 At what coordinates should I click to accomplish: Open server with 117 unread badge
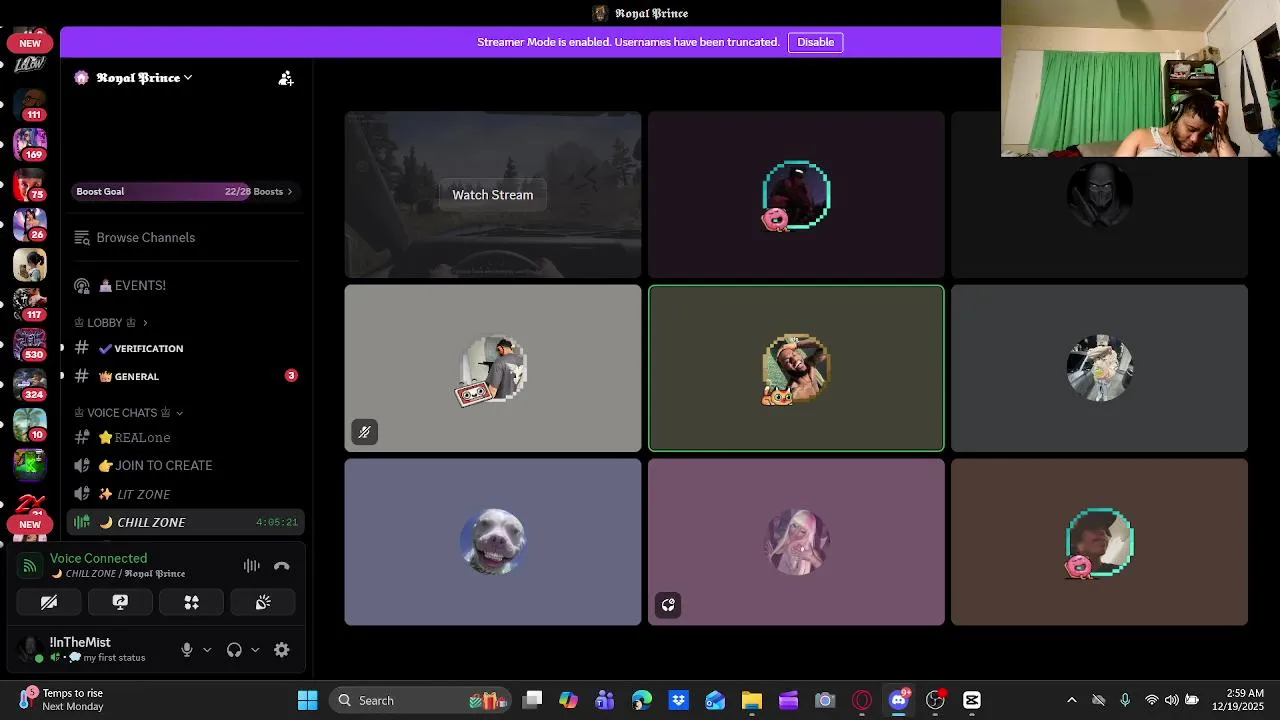[x=30, y=305]
